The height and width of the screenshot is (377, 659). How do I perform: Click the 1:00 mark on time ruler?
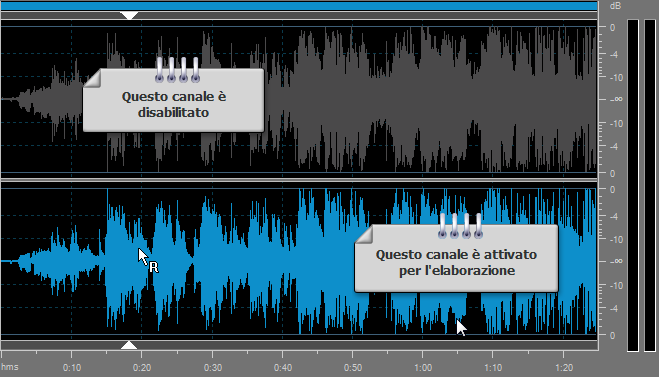423,368
